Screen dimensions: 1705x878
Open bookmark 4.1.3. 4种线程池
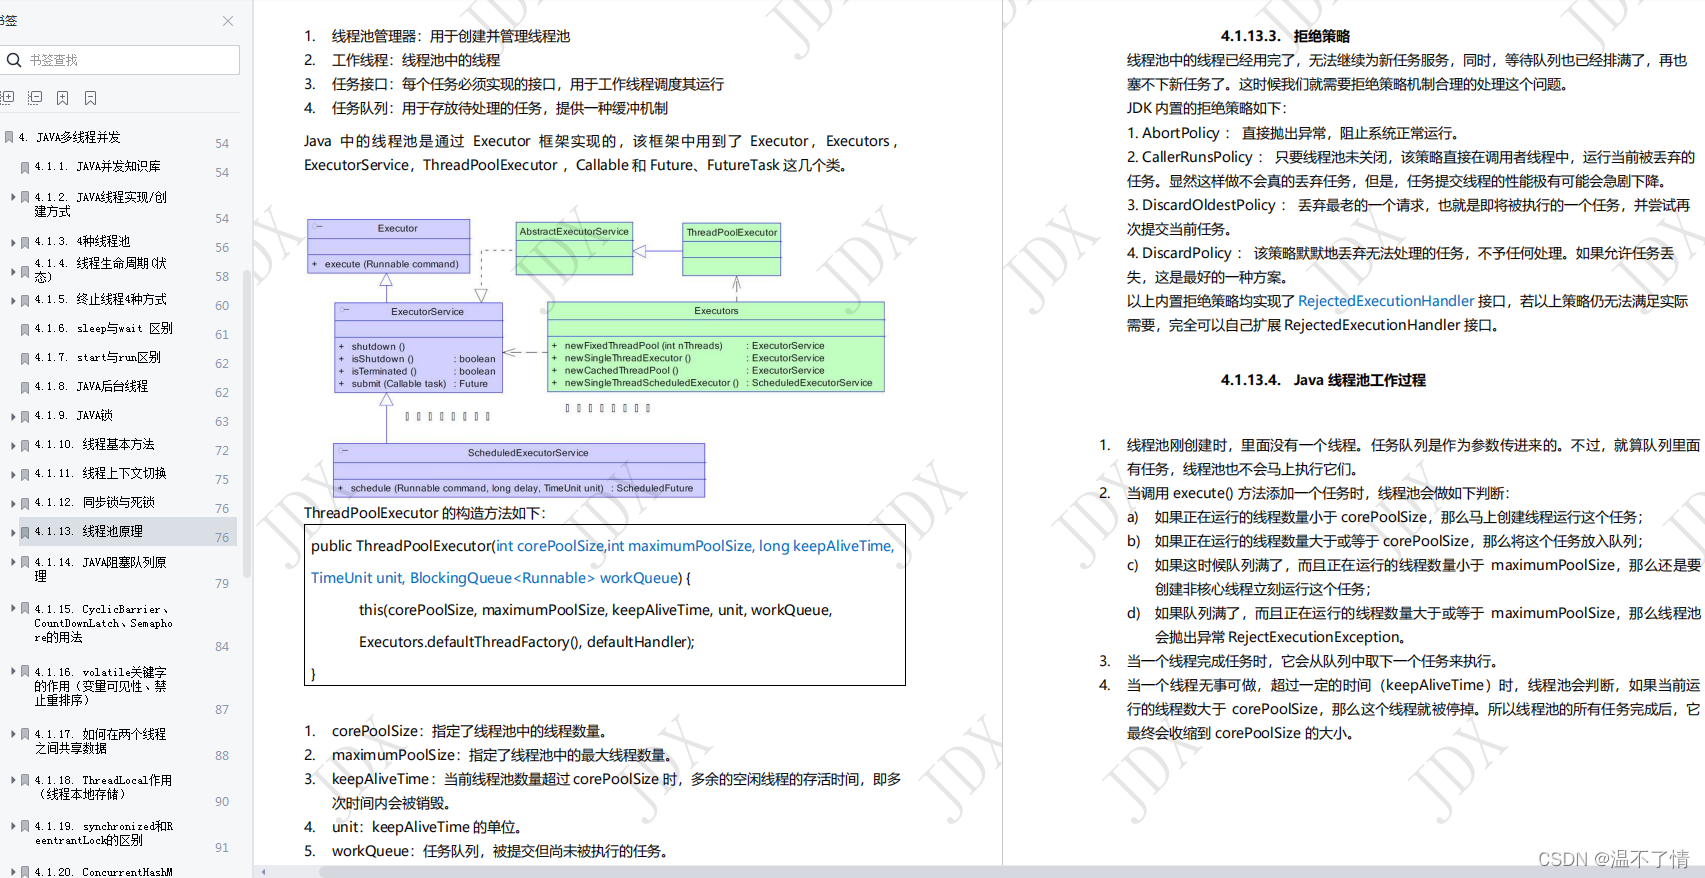tap(82, 241)
